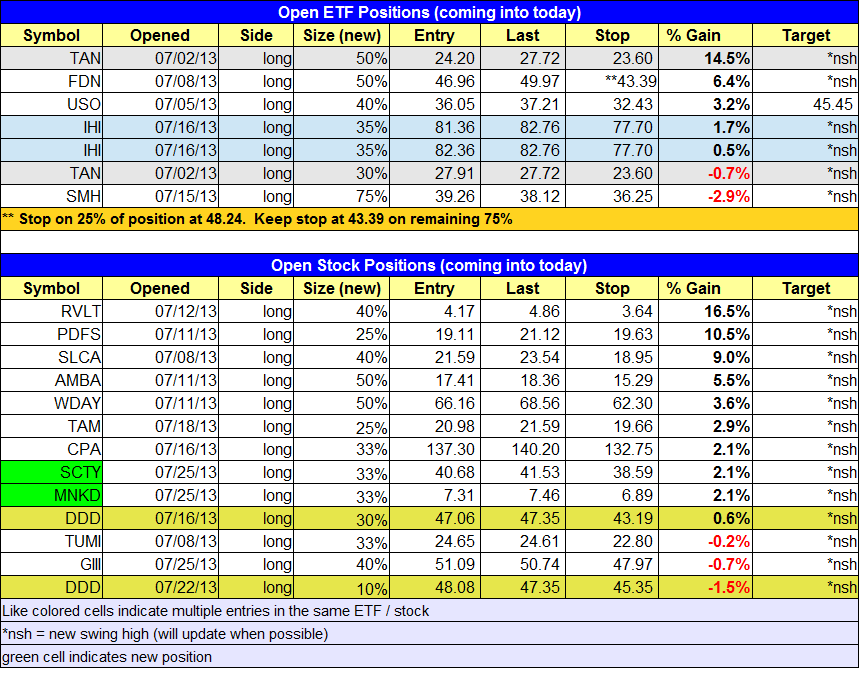Click the Open Stock Positions title bar
Image resolution: width=864 pixels, height=693 pixels.
click(429, 265)
